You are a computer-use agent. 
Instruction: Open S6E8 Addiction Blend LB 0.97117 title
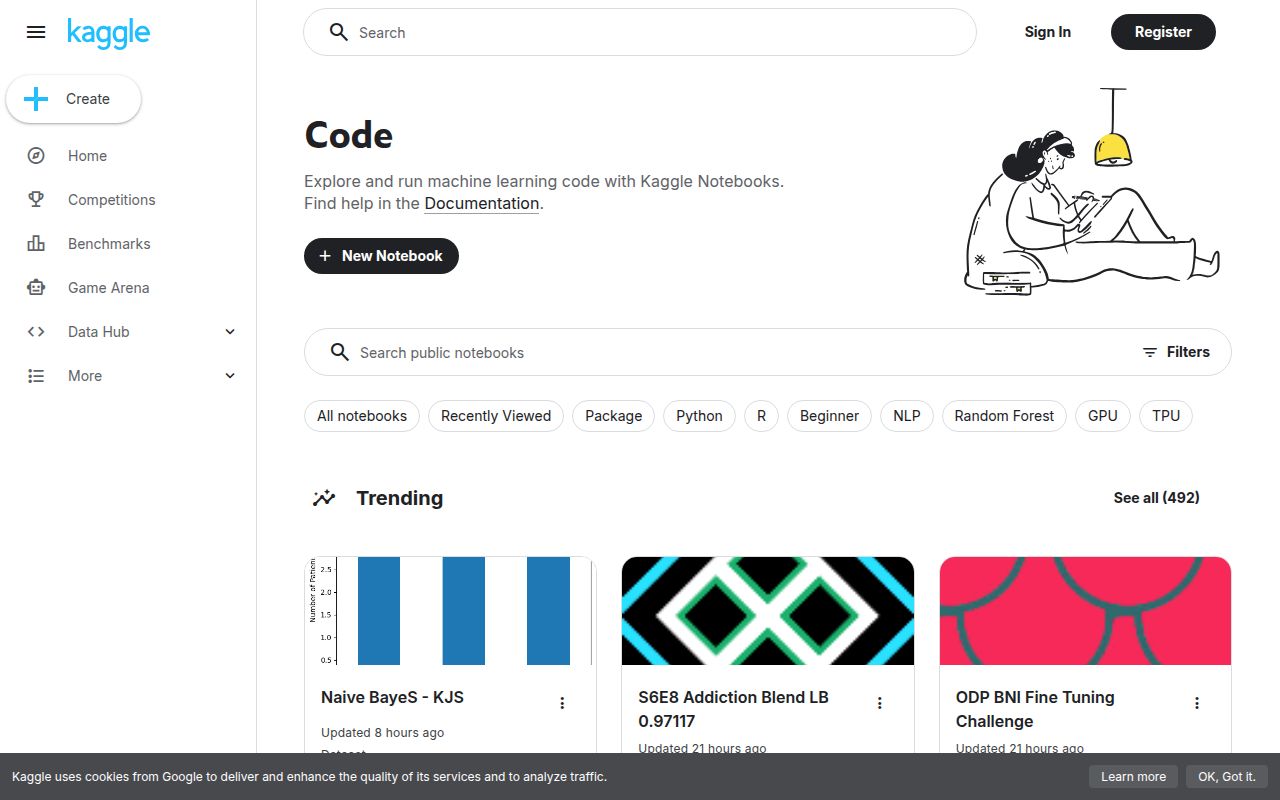(733, 709)
